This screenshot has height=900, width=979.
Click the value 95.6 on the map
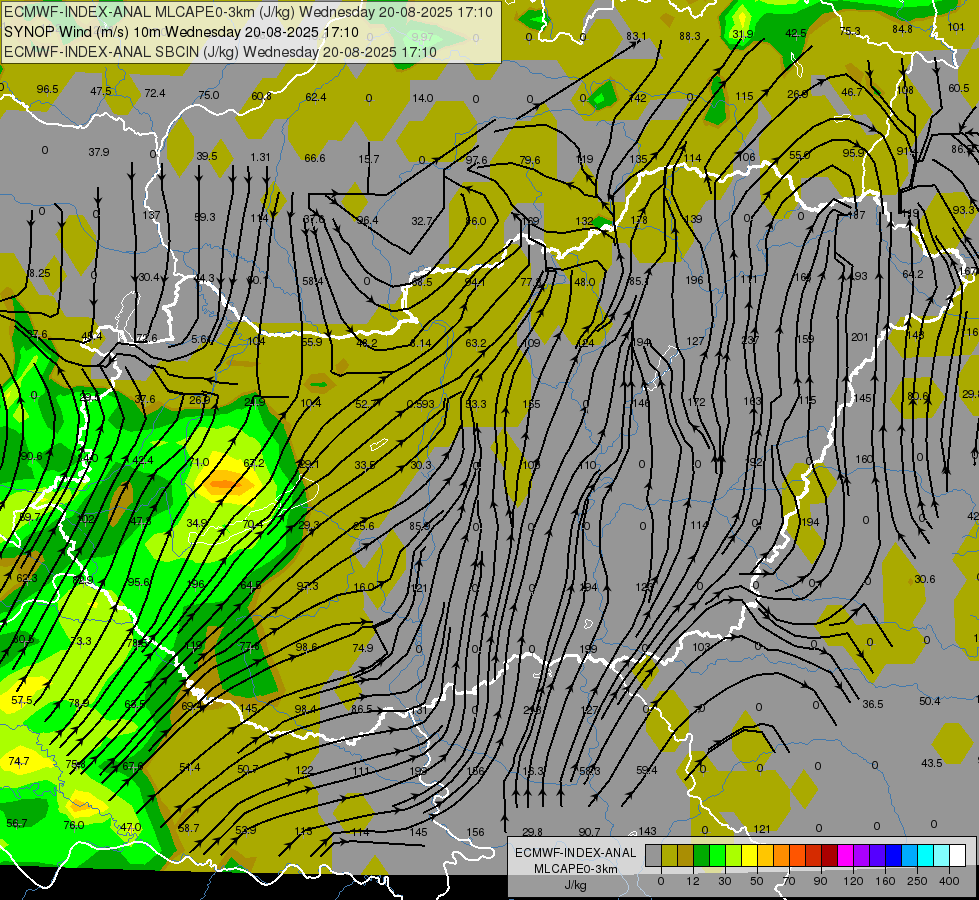point(139,581)
